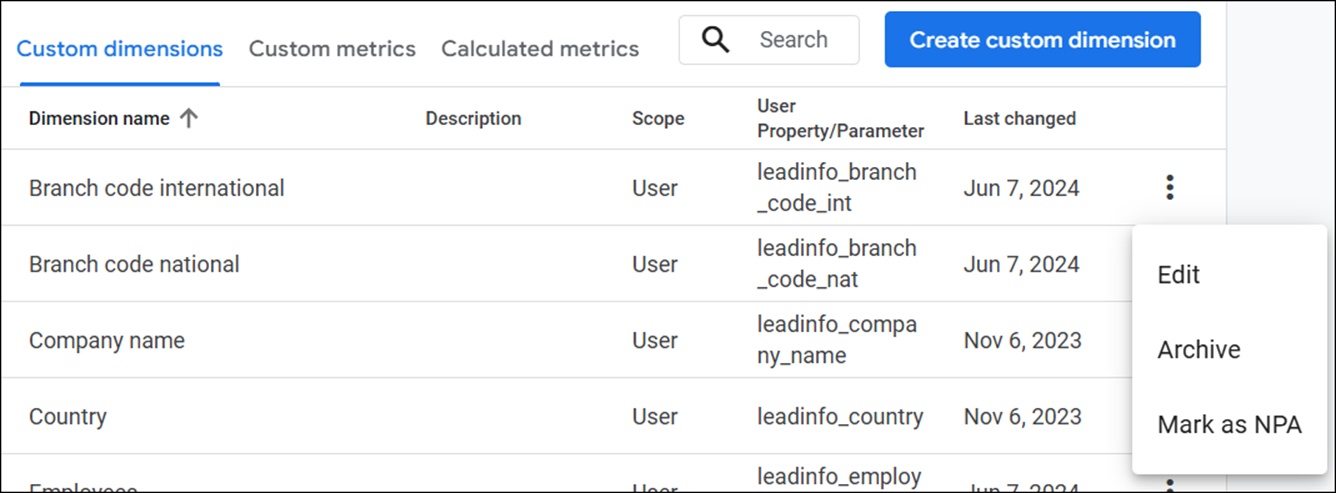This screenshot has height=493, width=1336.
Task: Click the User Property/Parameter column header
Action: 840,118
